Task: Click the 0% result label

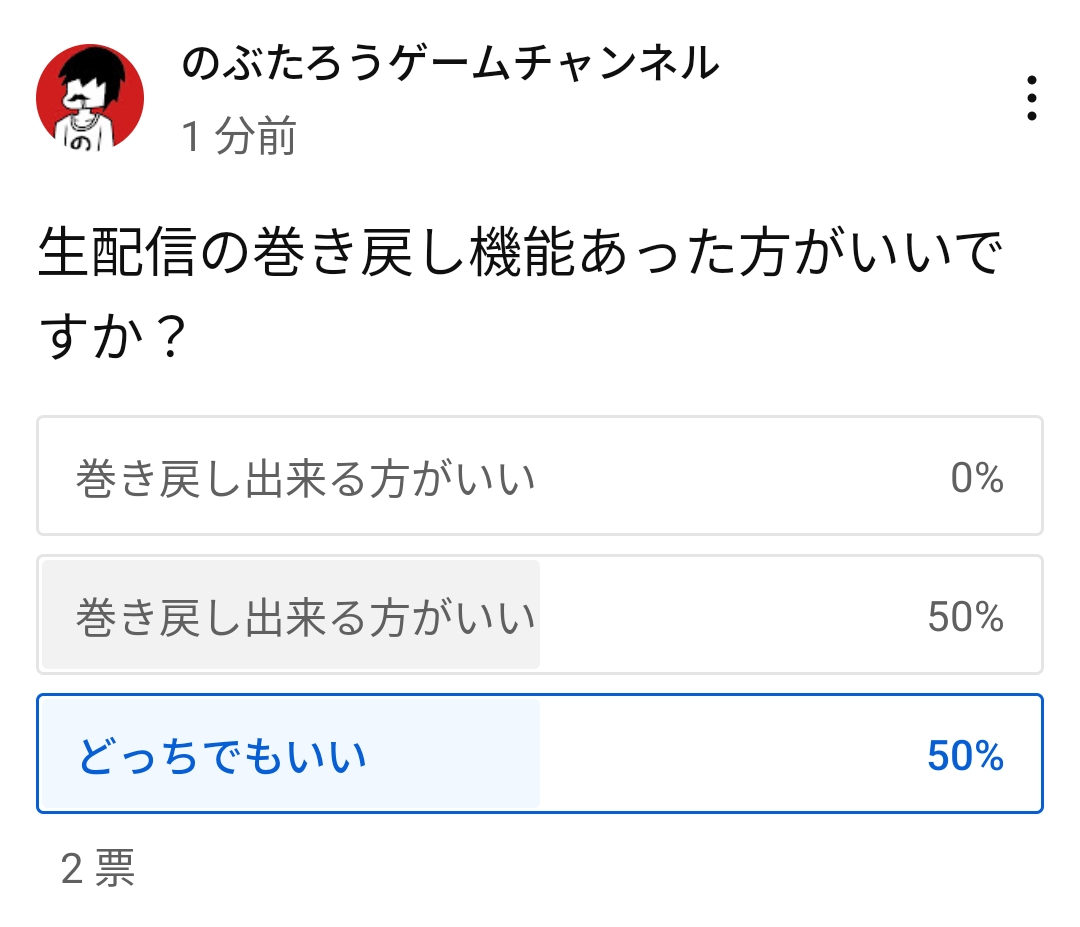Action: [x=977, y=479]
